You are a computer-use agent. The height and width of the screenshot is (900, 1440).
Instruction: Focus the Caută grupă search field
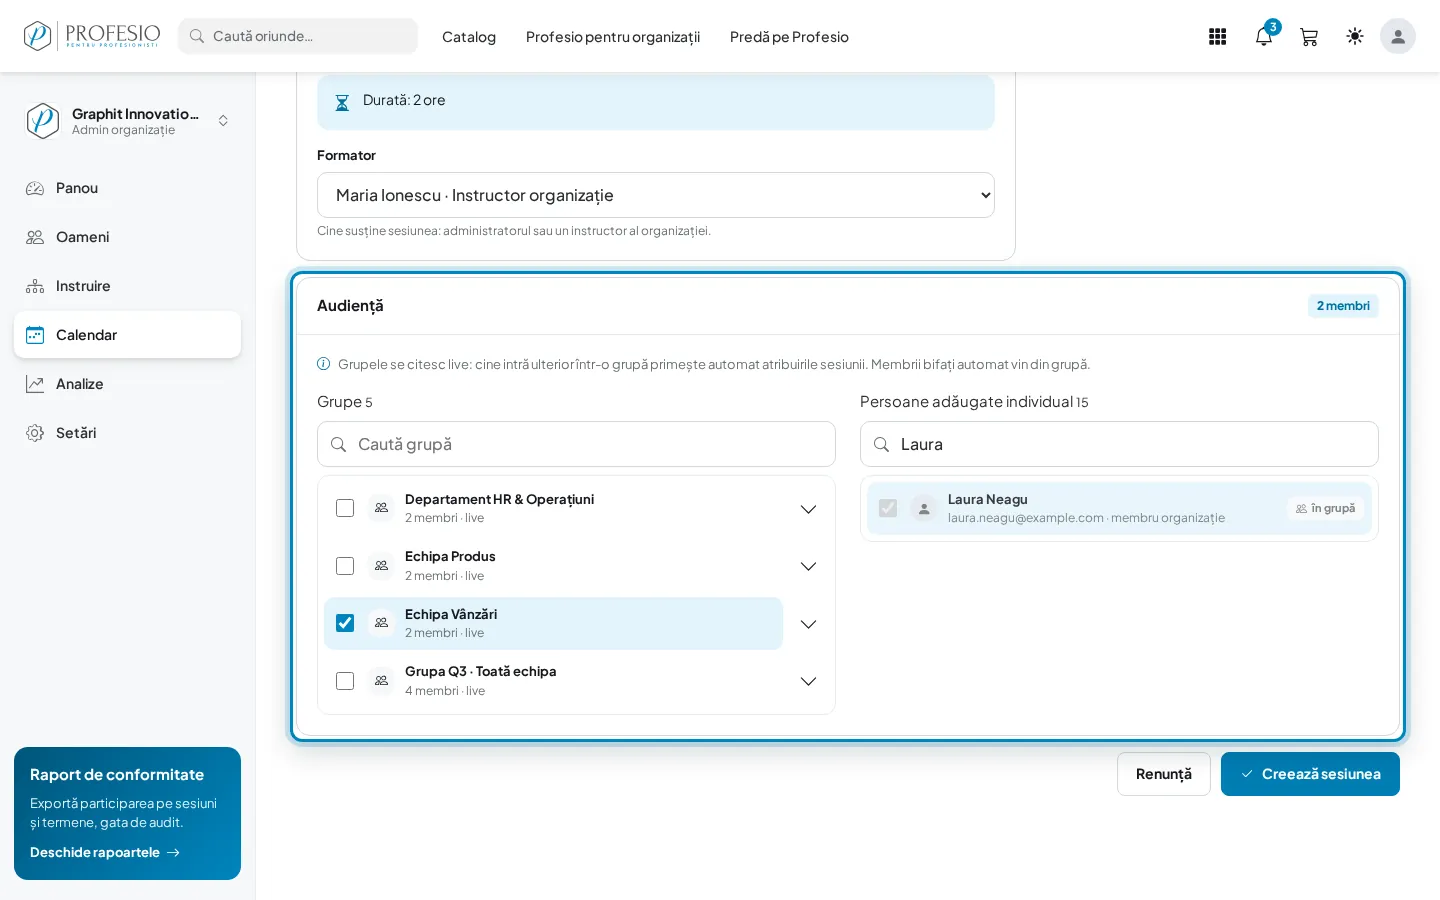pyautogui.click(x=576, y=444)
